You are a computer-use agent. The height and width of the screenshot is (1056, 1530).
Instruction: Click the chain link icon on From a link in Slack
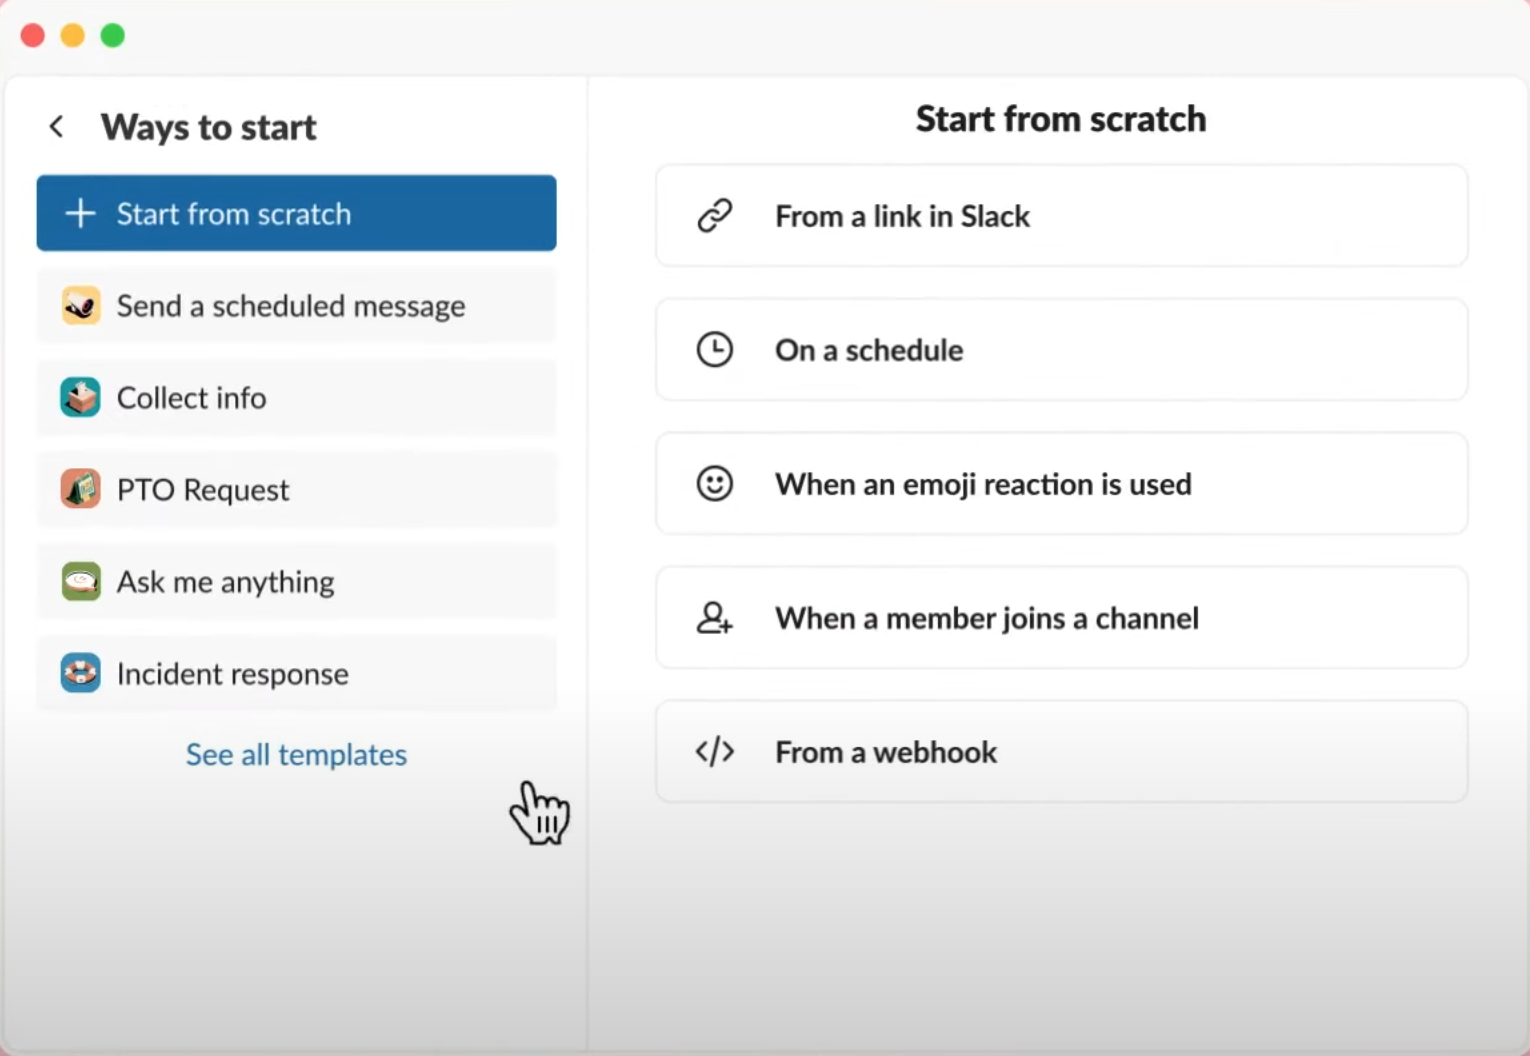pyautogui.click(x=714, y=215)
